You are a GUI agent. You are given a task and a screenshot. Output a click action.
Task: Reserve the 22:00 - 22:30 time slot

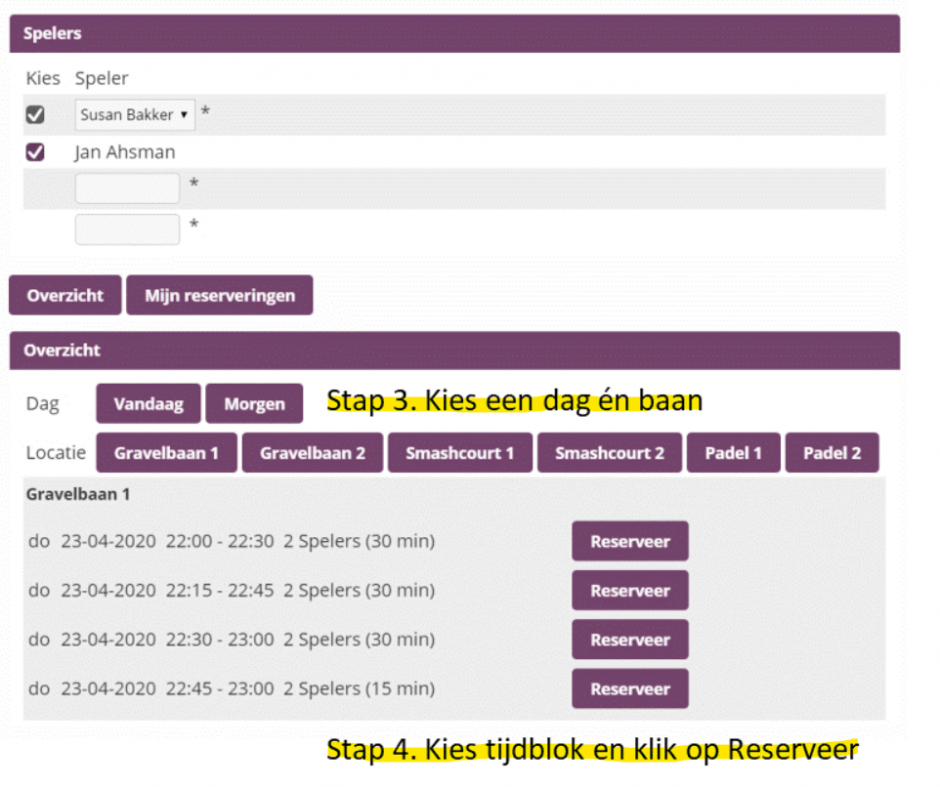630,541
